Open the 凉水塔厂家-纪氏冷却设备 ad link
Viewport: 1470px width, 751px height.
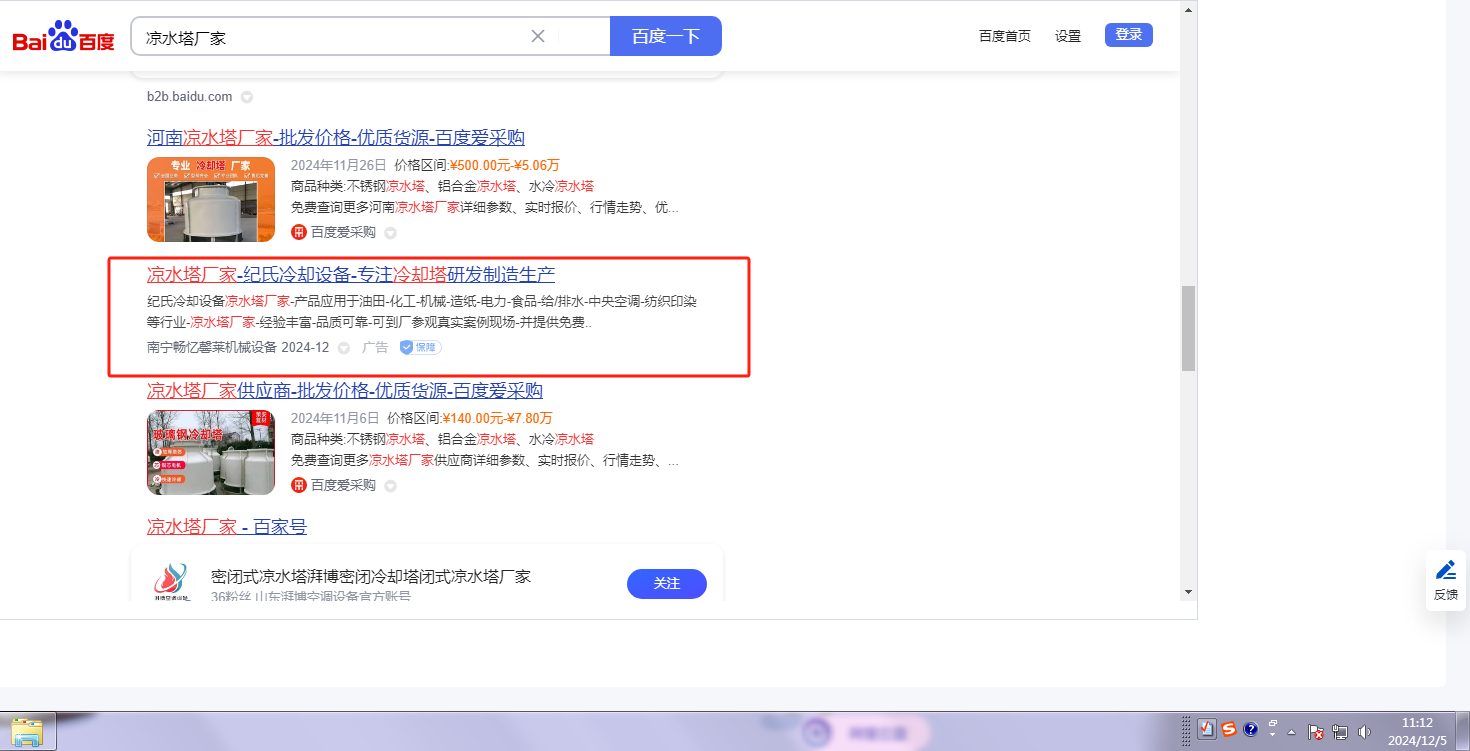point(350,274)
